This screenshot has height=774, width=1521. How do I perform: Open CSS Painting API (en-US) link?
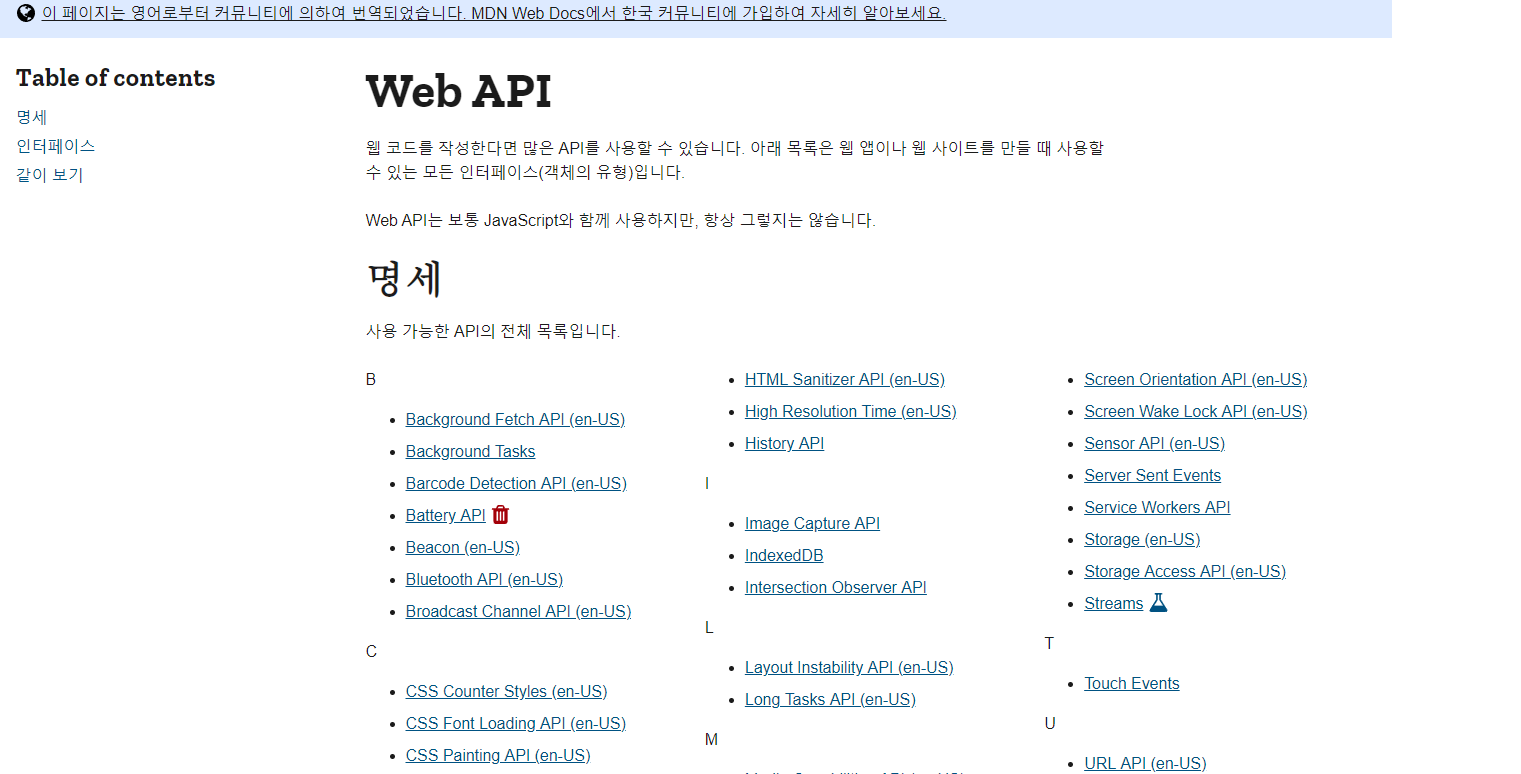coord(498,755)
